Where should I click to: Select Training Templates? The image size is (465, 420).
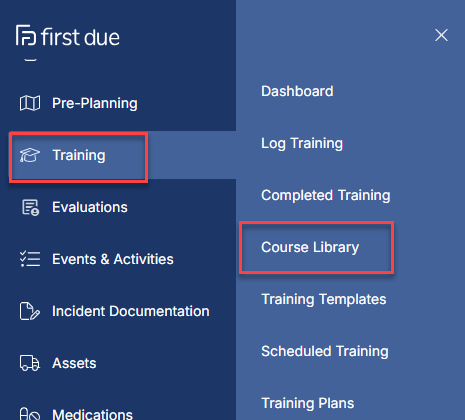point(323,299)
